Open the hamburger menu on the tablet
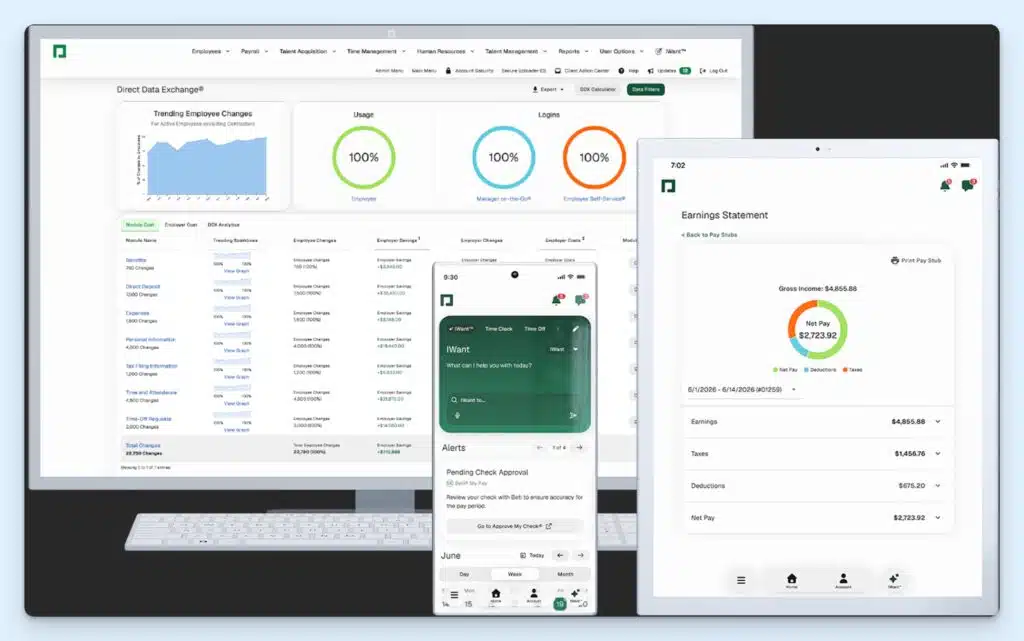The image size is (1024, 641). 741,580
